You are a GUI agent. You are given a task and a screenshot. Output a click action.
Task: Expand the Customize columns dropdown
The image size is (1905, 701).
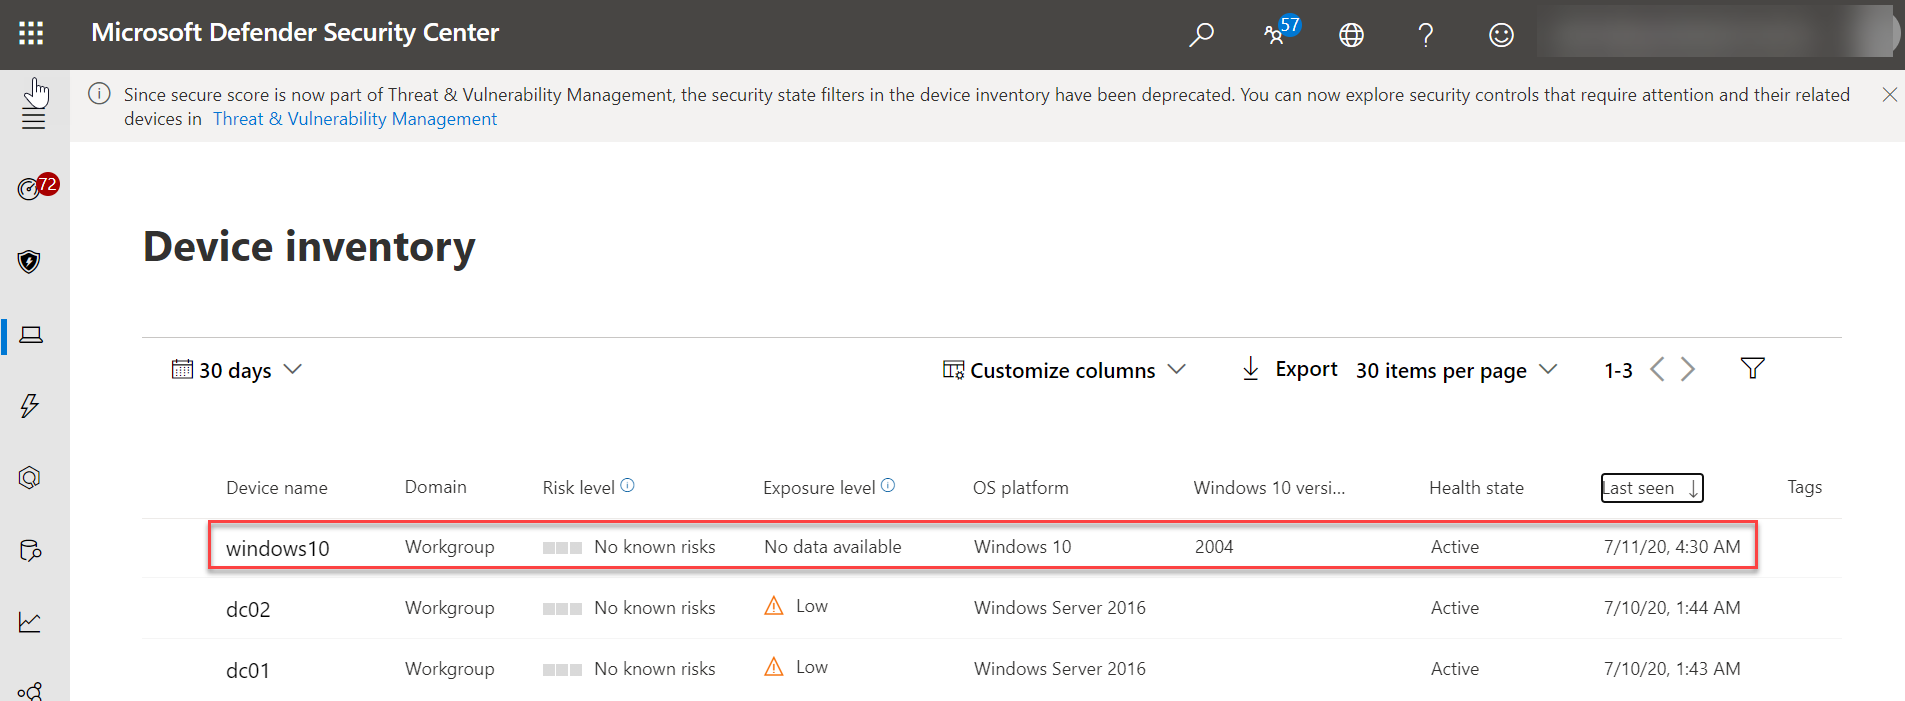1064,370
